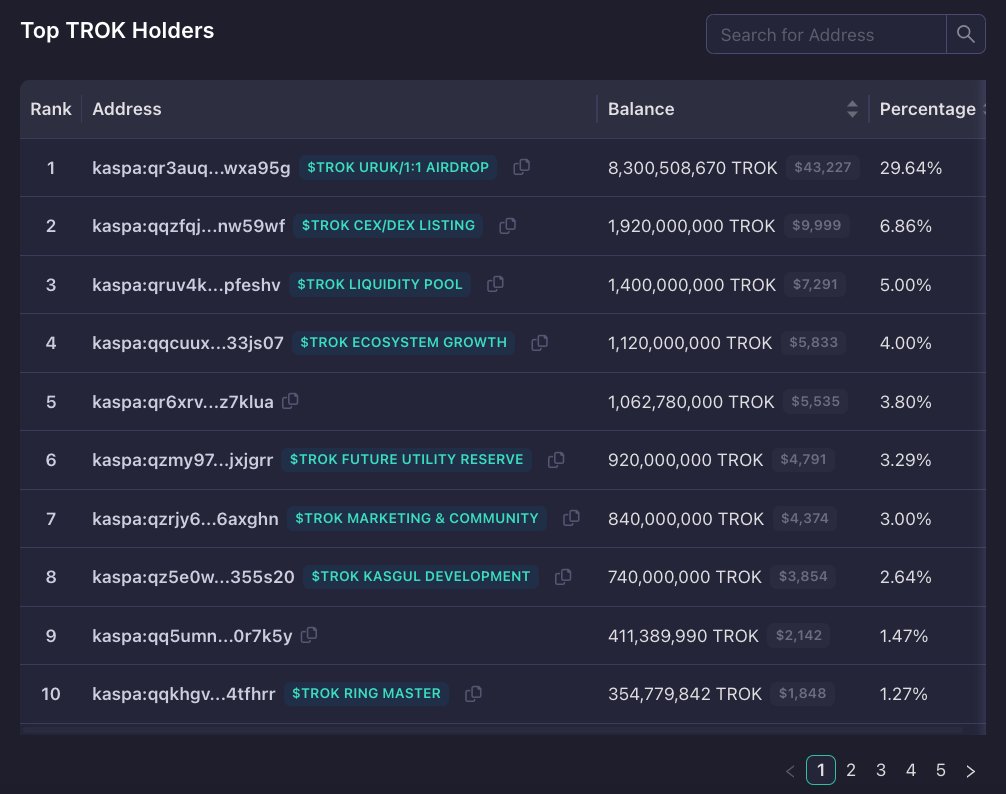Open address kaspa:qqzfqj...nw59wf
The image size is (1006, 794).
coord(189,226)
